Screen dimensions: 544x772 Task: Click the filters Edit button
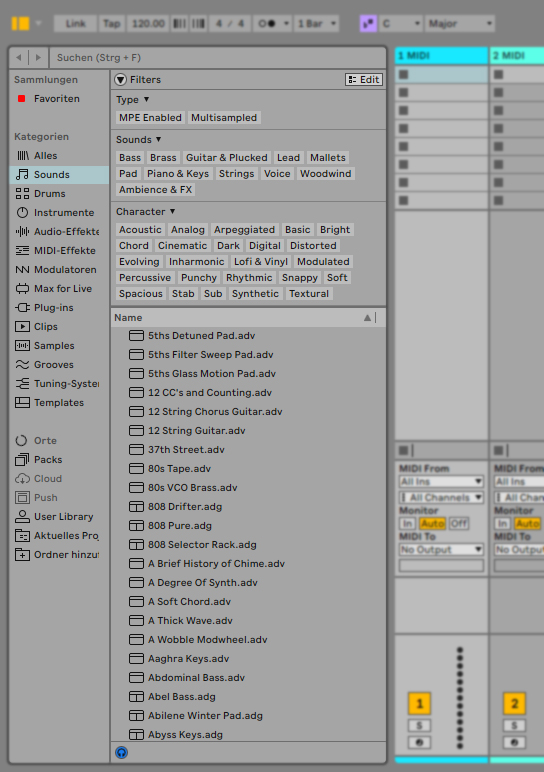point(364,80)
